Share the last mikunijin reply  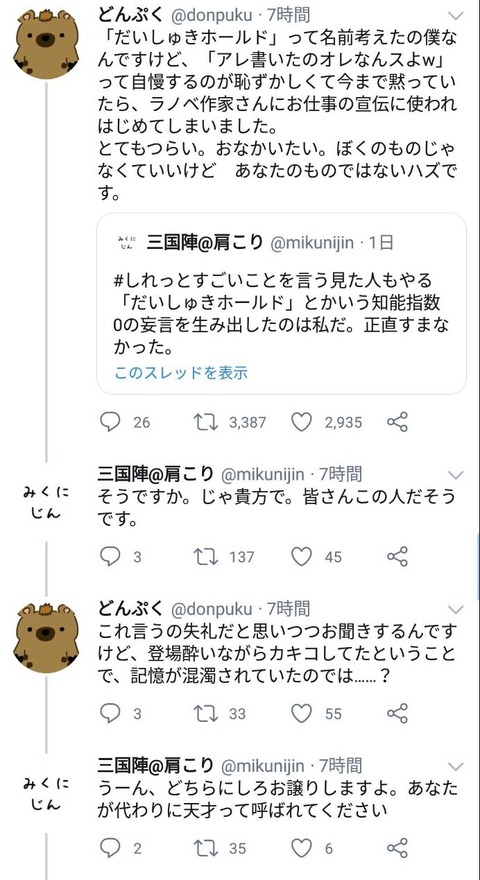point(397,848)
